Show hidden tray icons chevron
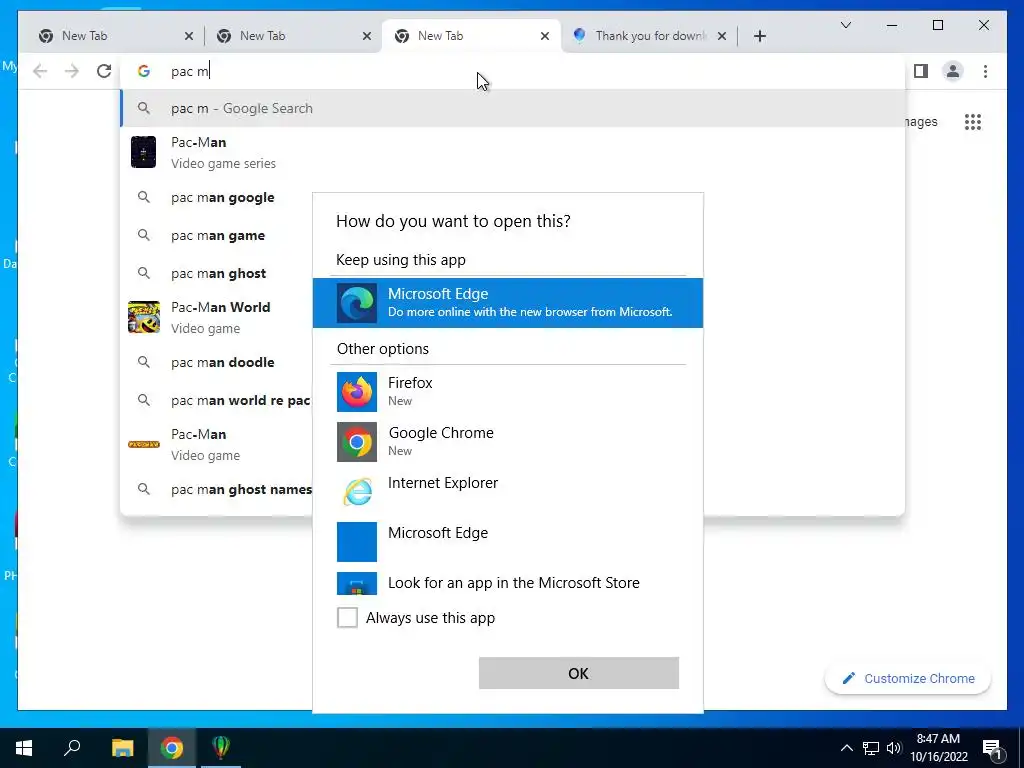1024x768 pixels. [846, 748]
